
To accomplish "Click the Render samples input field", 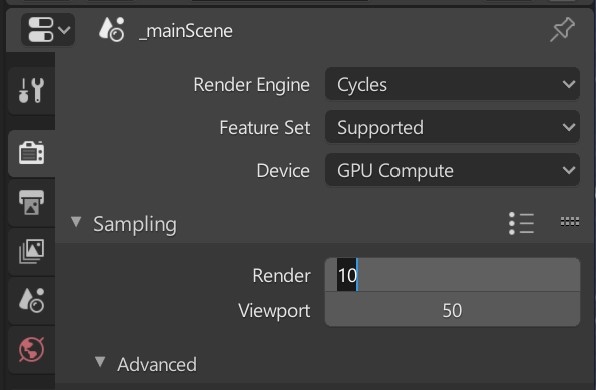I will click(452, 274).
